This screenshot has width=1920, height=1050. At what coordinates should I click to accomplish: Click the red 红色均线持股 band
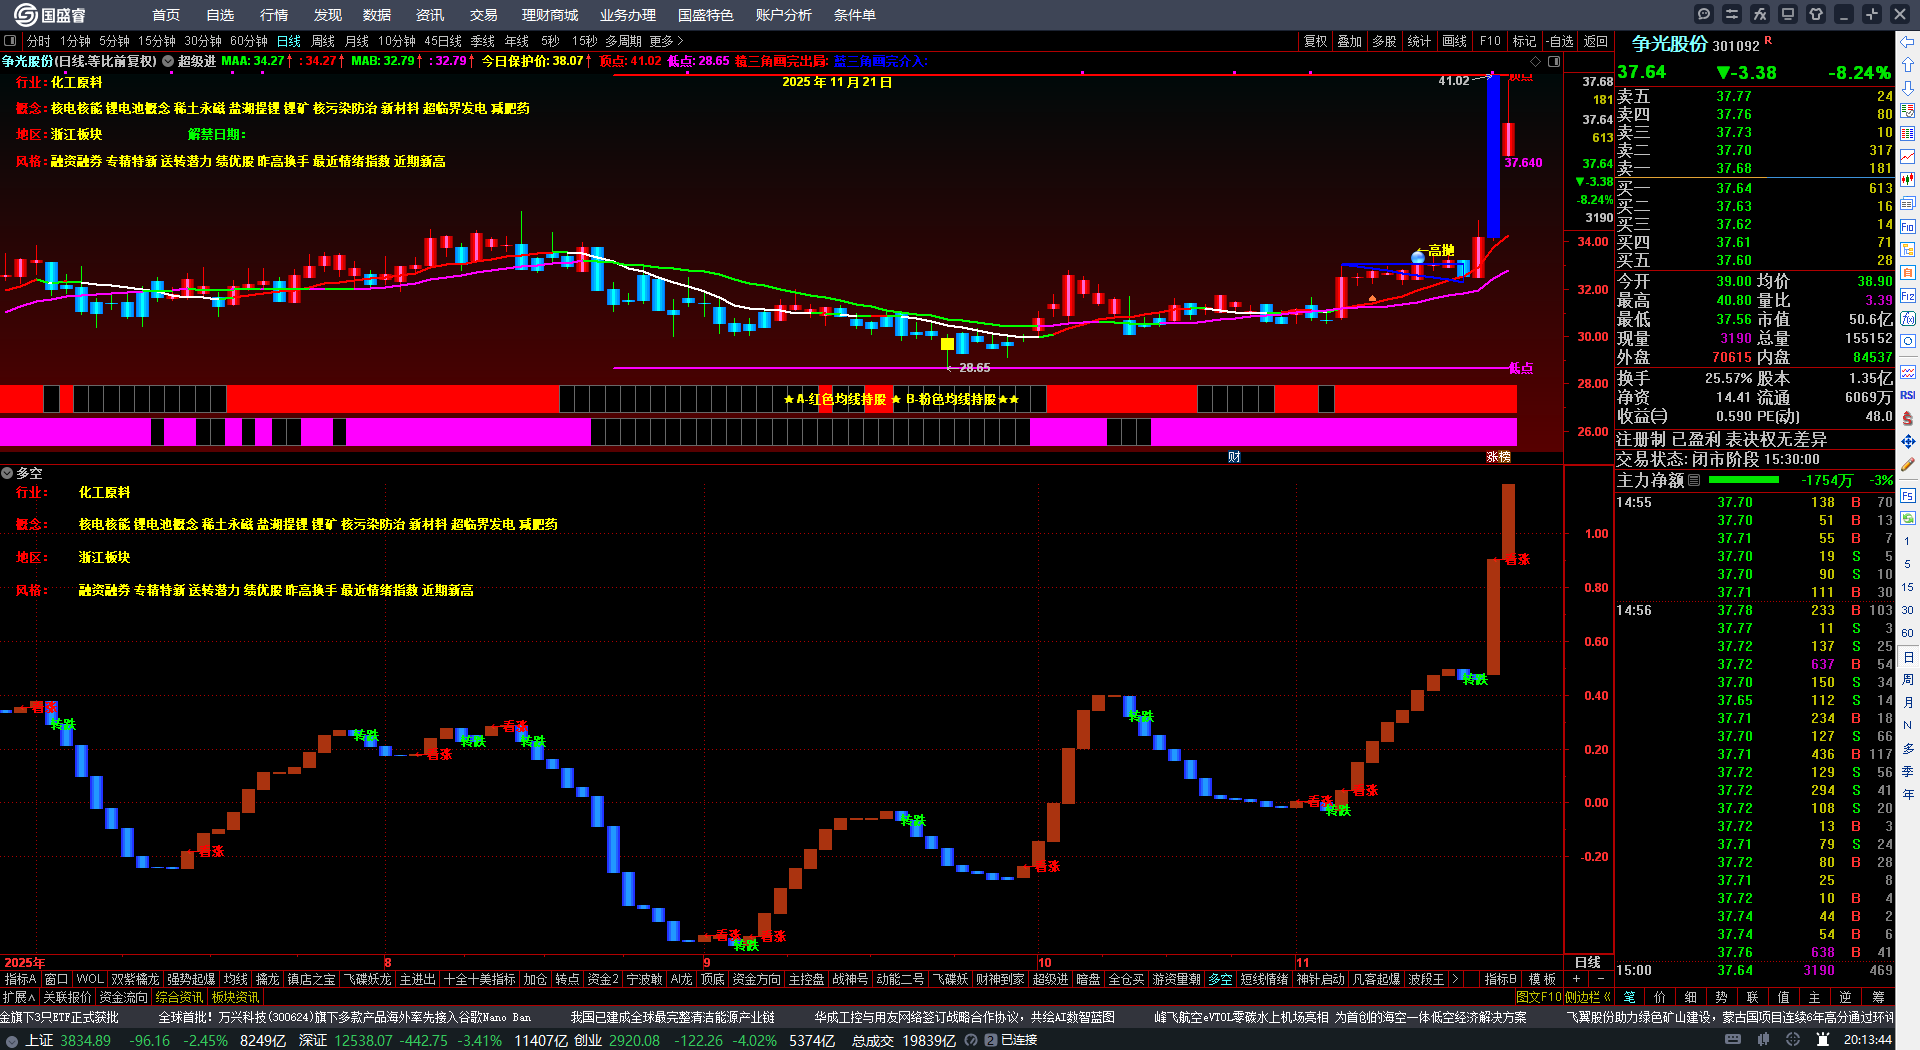click(758, 399)
